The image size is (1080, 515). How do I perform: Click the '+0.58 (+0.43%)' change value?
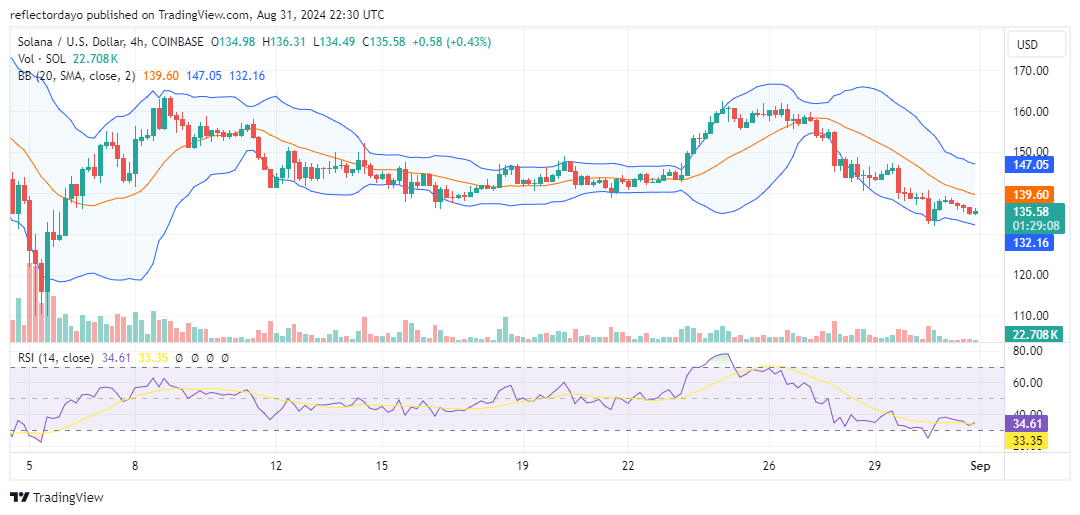452,42
